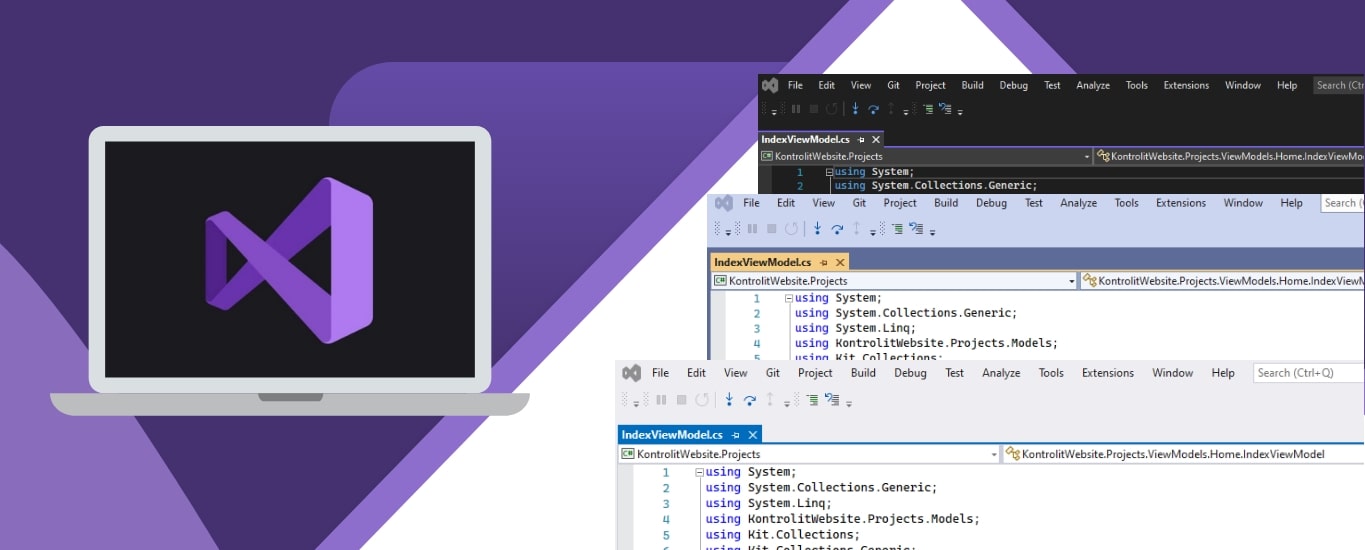Click Search box in the dark window
The image size is (1365, 550).
coord(1339,85)
